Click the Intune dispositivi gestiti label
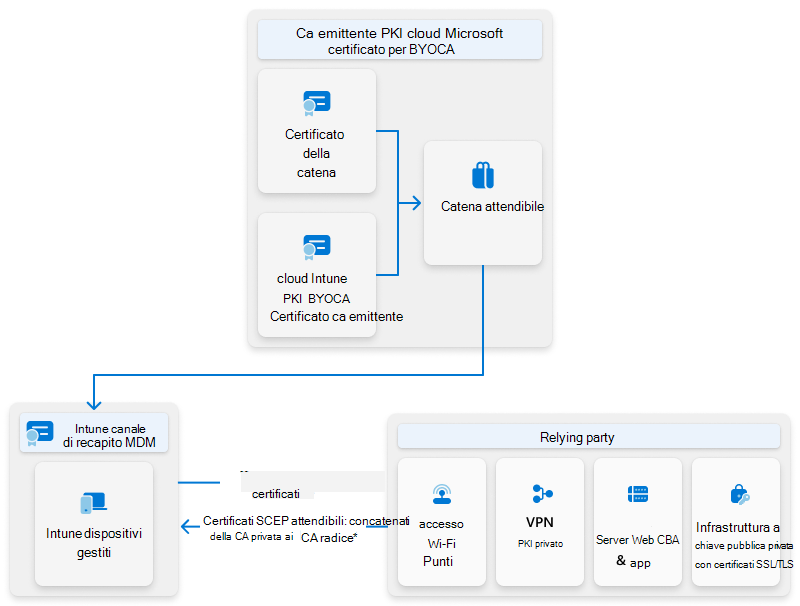Screen dimensions: 800x606 tap(94, 543)
